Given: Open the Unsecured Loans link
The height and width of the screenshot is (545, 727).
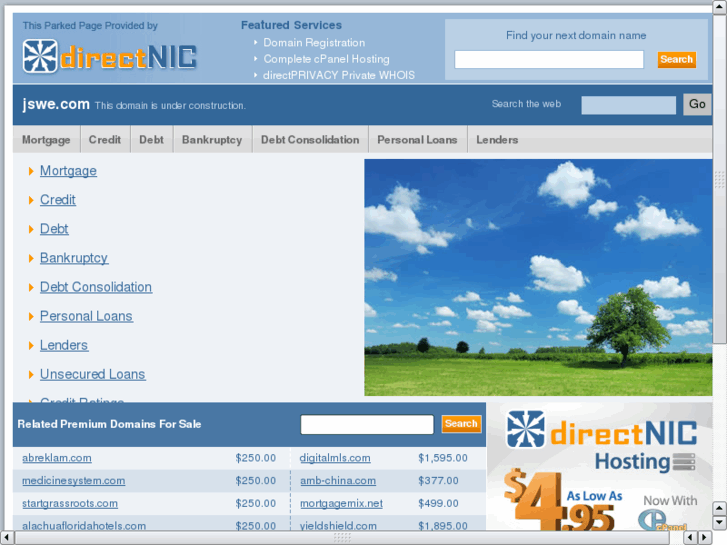Looking at the screenshot, I should (93, 374).
